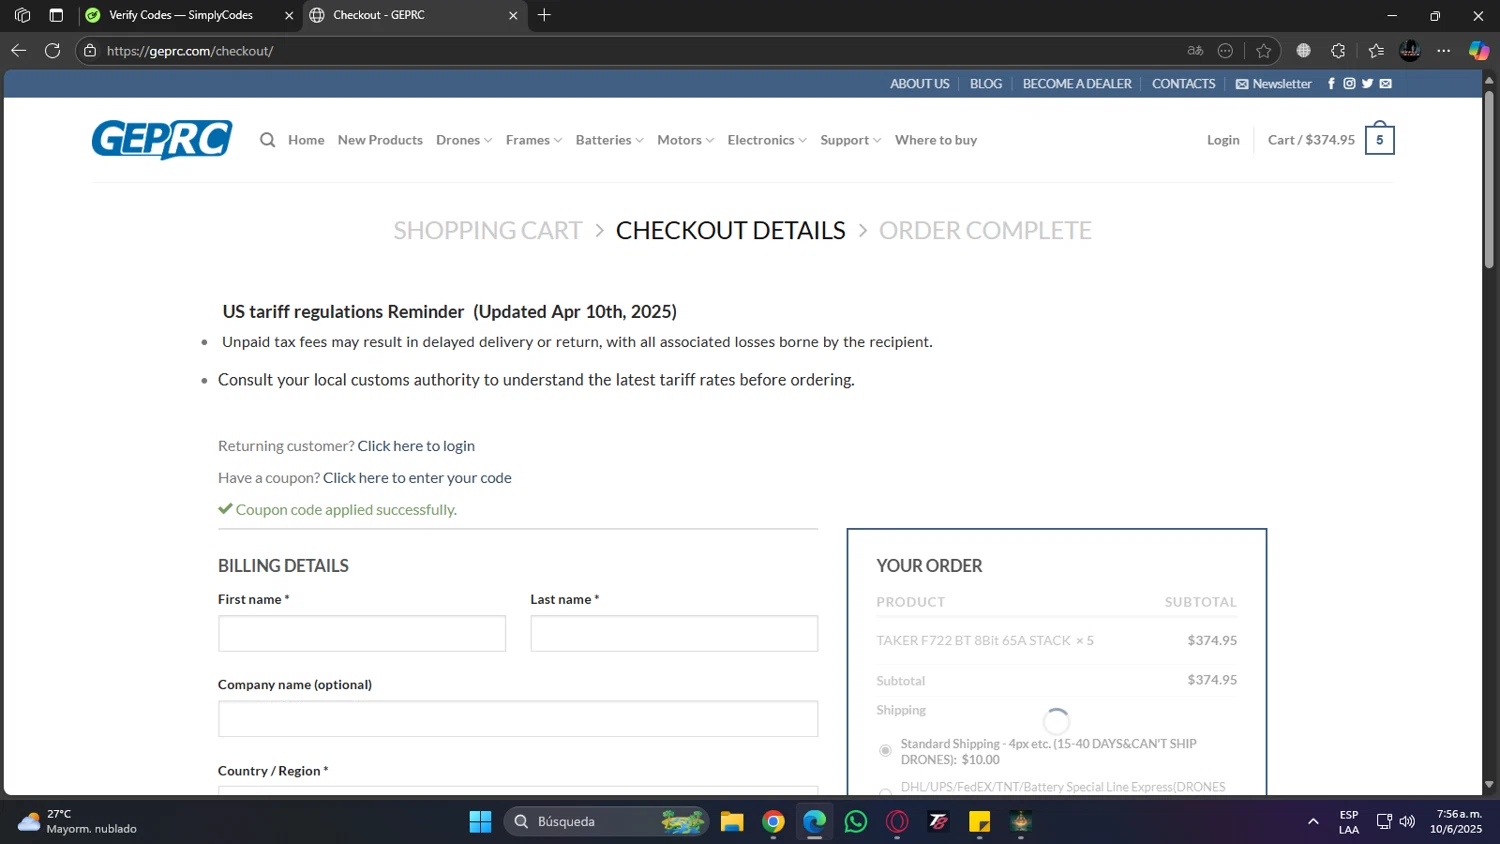Click here to enter your code
1500x844 pixels.
[x=417, y=478]
